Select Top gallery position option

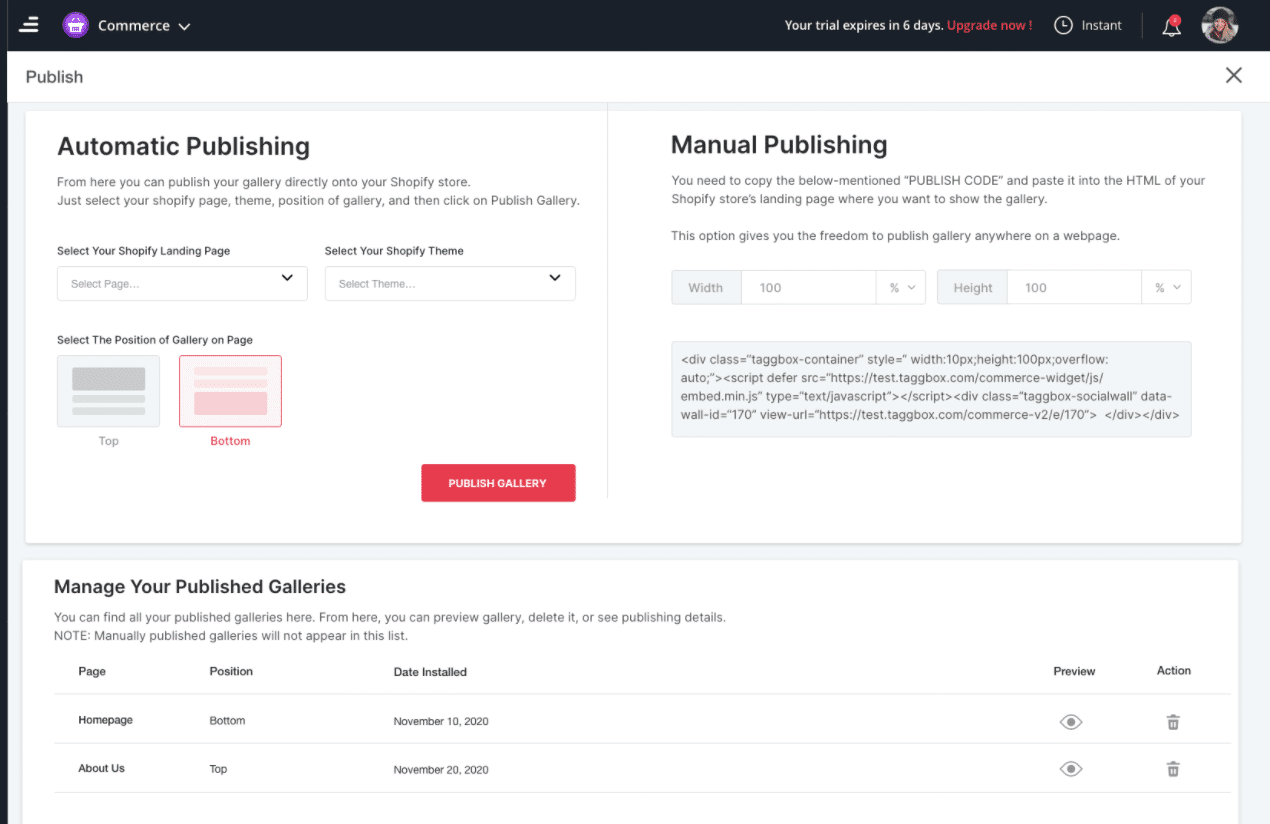108,391
